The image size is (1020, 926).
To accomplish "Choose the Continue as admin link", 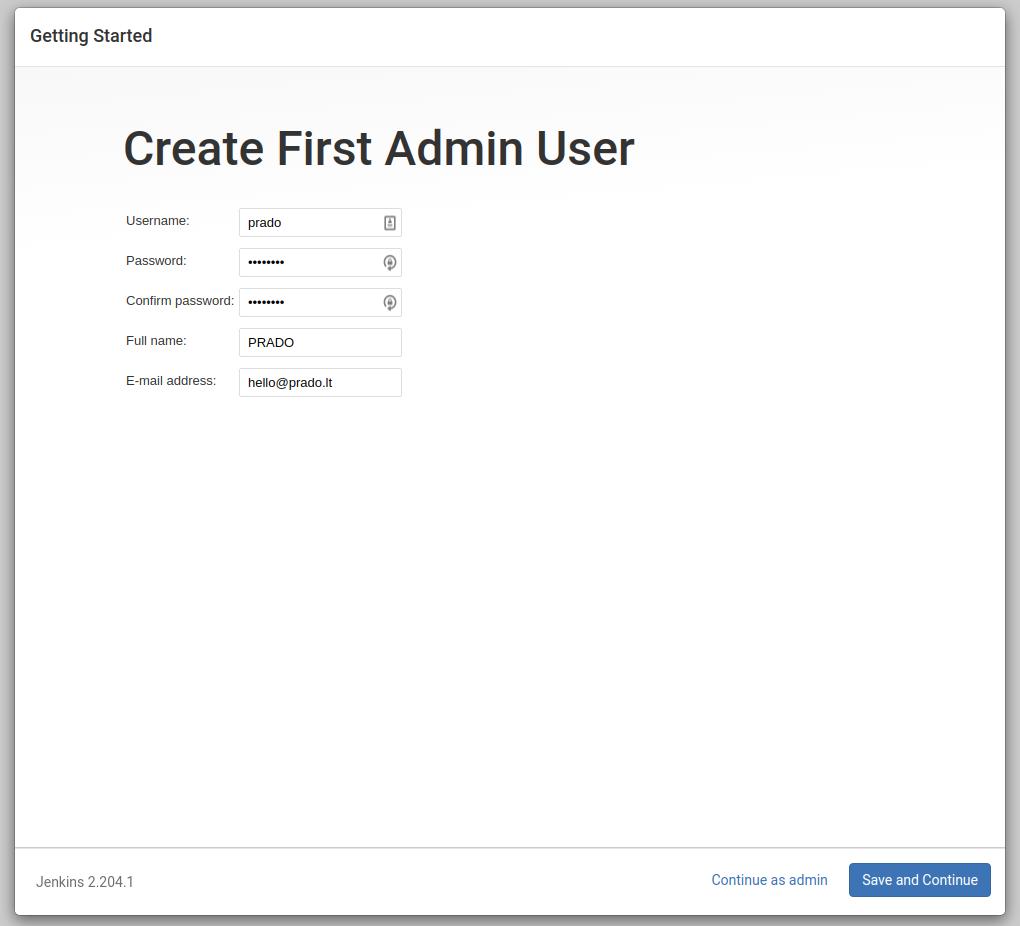I will pos(769,880).
